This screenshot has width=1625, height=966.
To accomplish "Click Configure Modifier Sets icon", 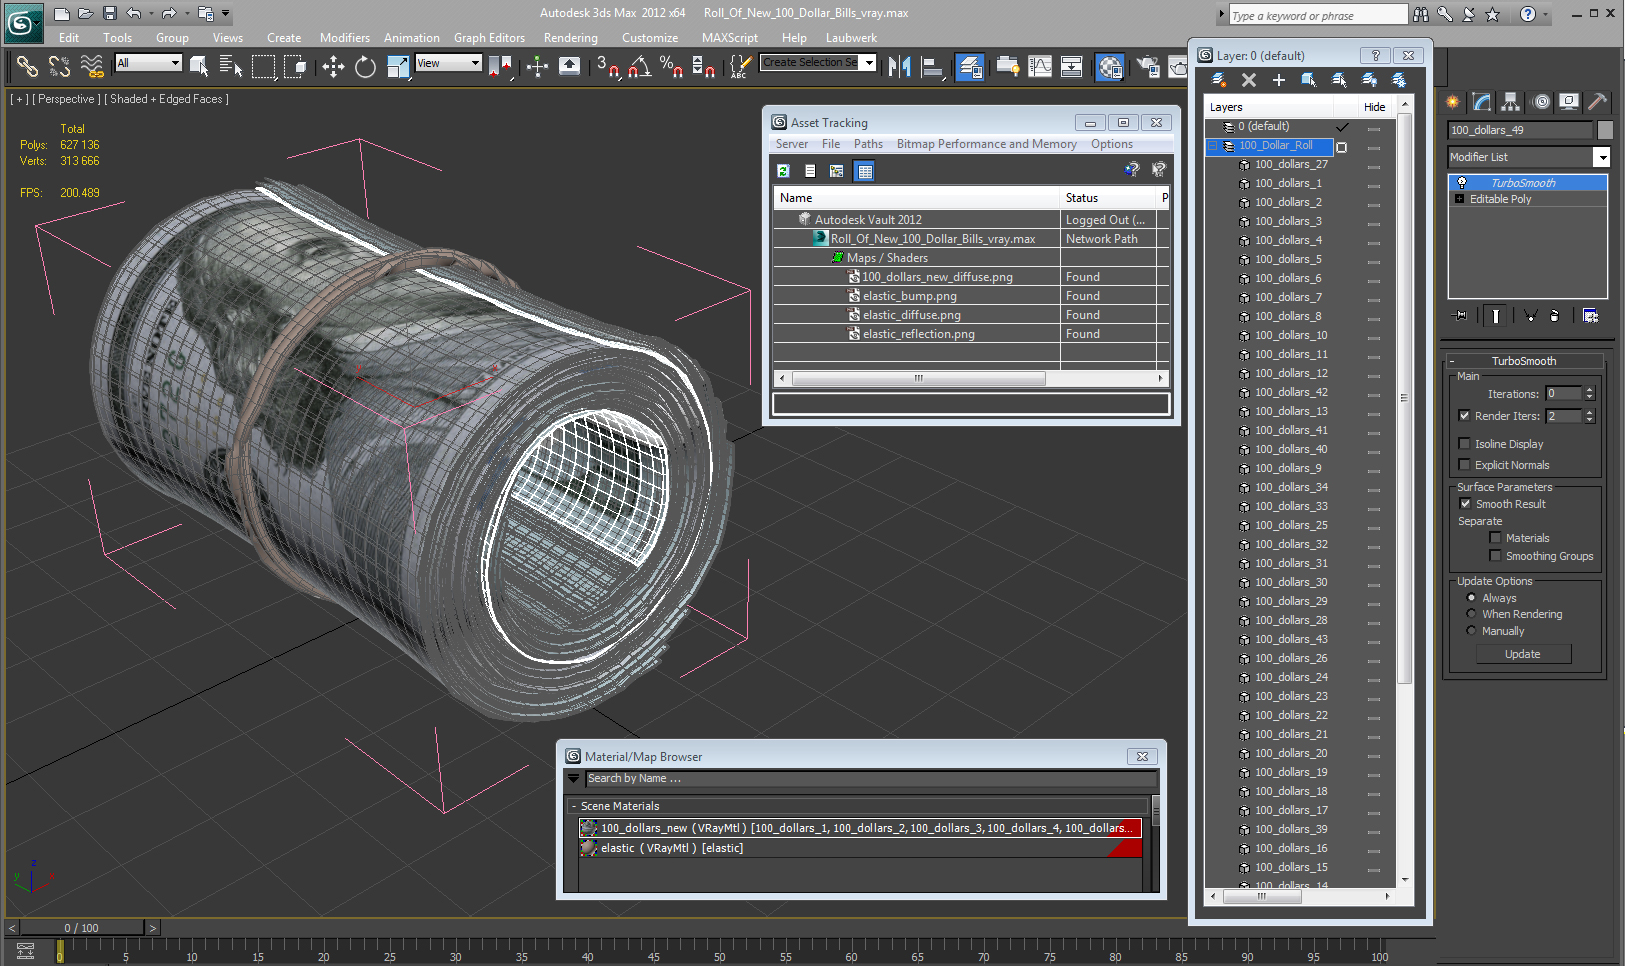I will click(1590, 315).
